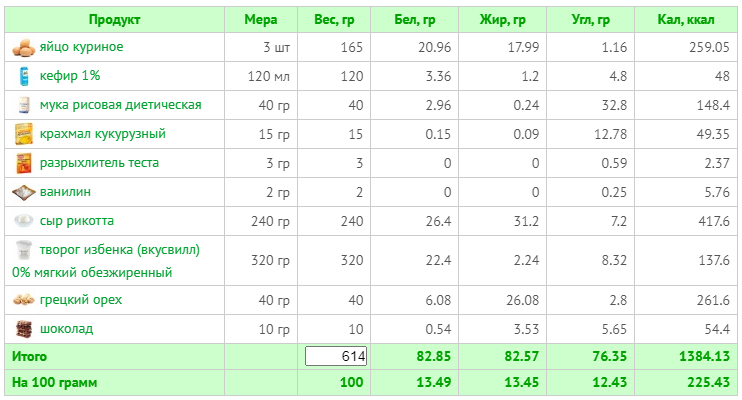Click the rice flour bag icon

(24, 105)
